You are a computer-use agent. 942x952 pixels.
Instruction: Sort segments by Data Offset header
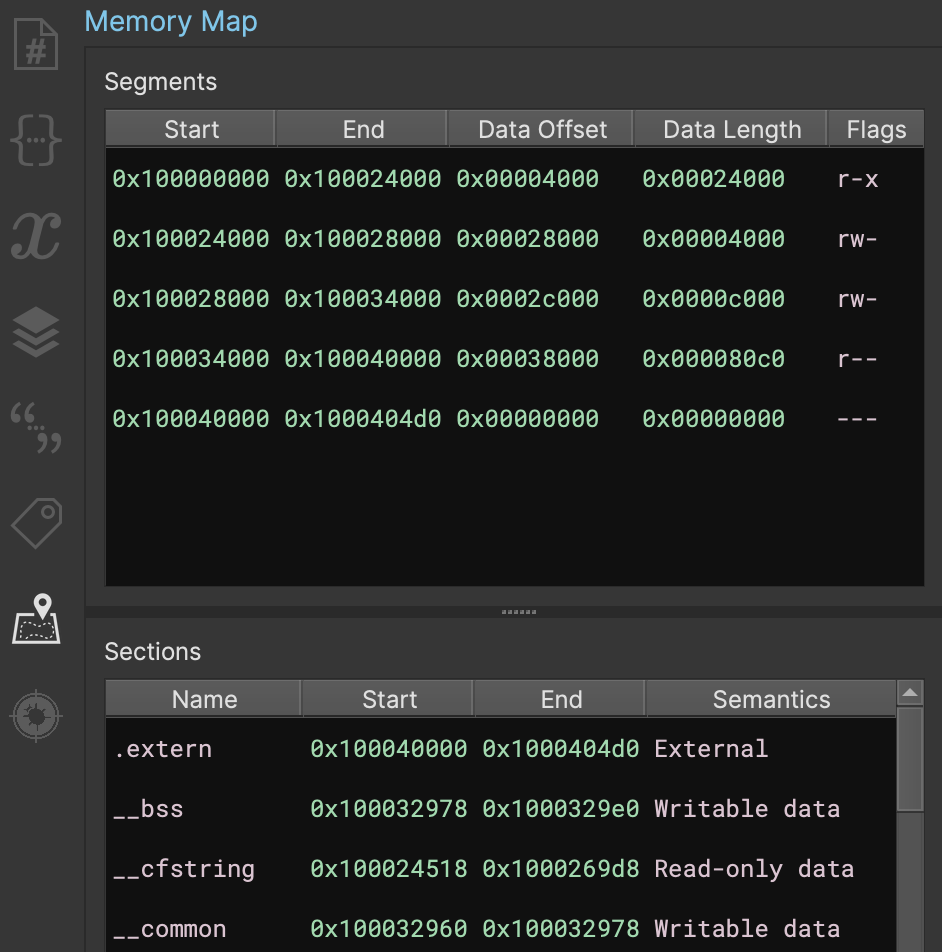click(x=541, y=129)
